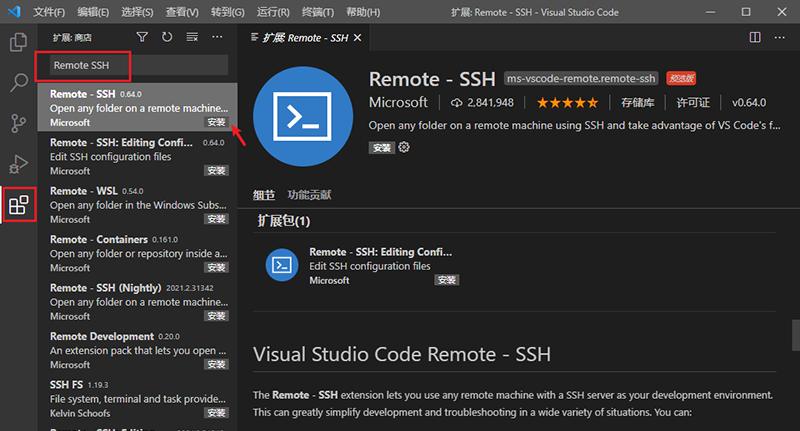Click the 扩展包(1) section heading

tap(284, 221)
